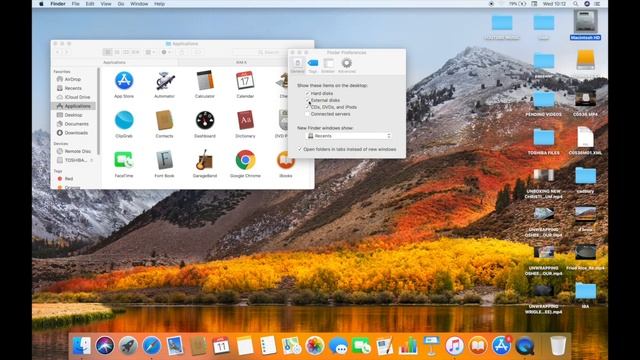Open the FaceTime app in Applications window
Image resolution: width=640 pixels, height=360 pixels.
point(124,160)
